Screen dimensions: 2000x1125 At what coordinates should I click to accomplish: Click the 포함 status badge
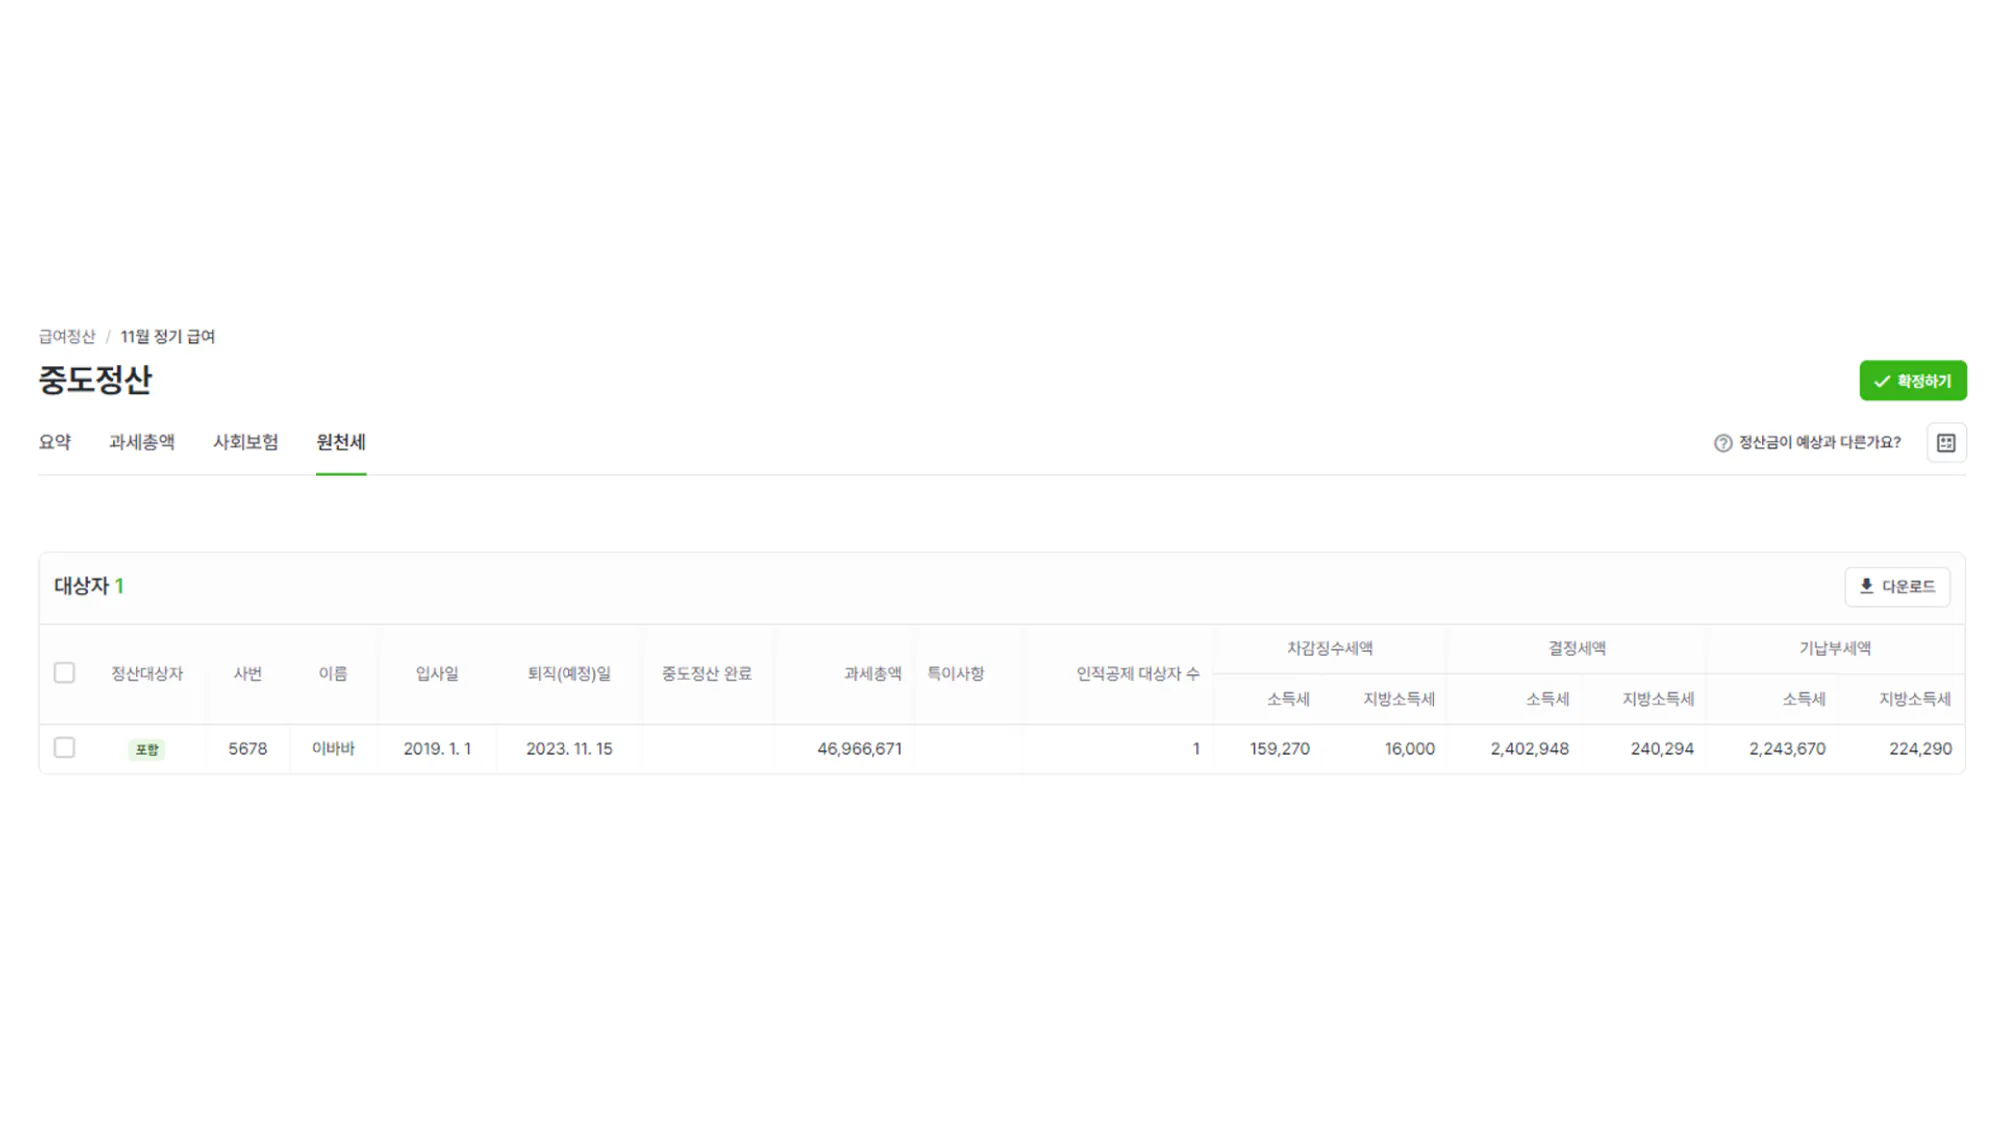point(147,749)
